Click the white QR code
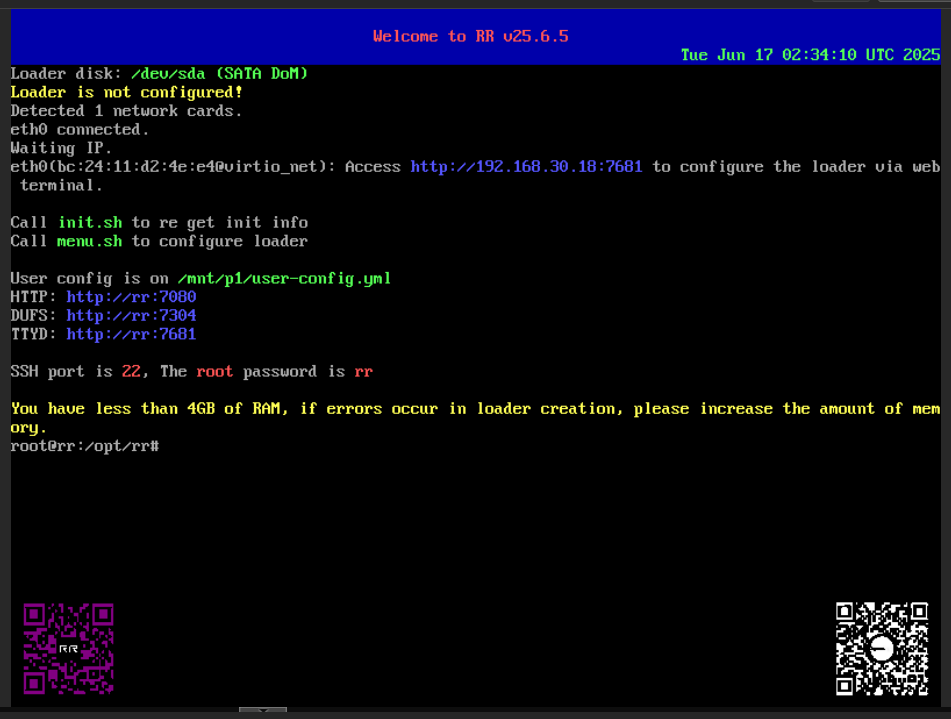951x719 pixels. tap(881, 648)
